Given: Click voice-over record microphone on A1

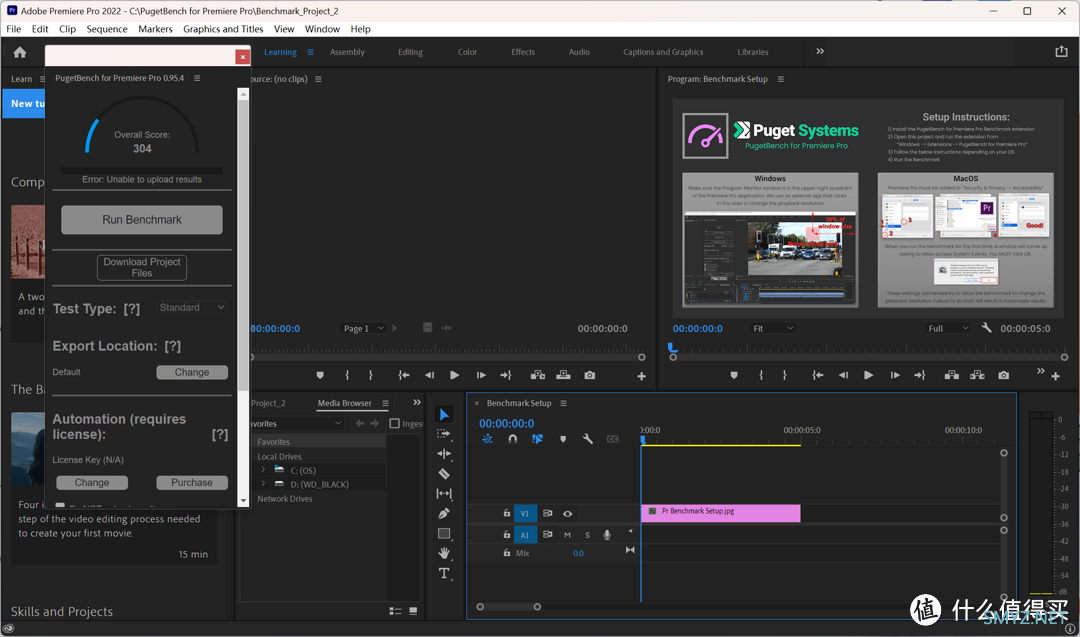Looking at the screenshot, I should click(x=607, y=534).
